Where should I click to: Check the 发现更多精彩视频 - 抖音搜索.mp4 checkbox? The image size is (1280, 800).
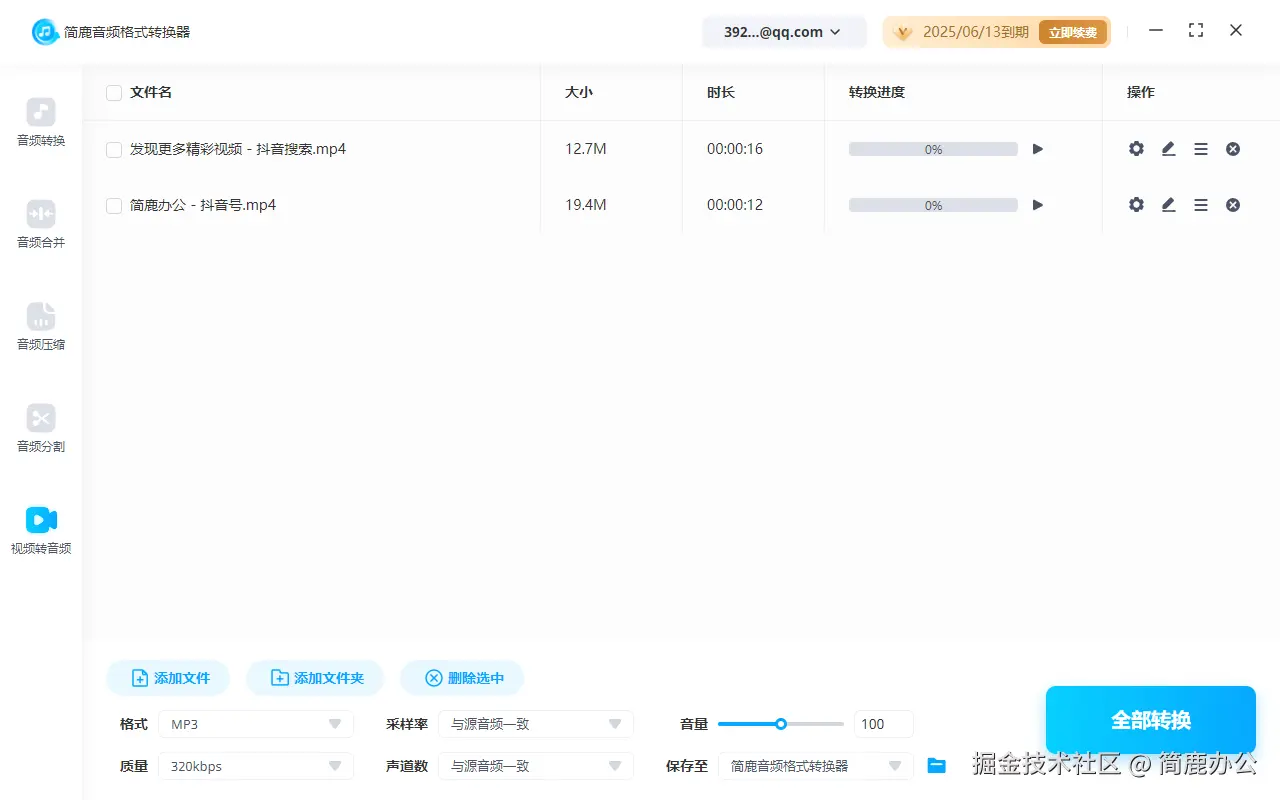tap(114, 150)
